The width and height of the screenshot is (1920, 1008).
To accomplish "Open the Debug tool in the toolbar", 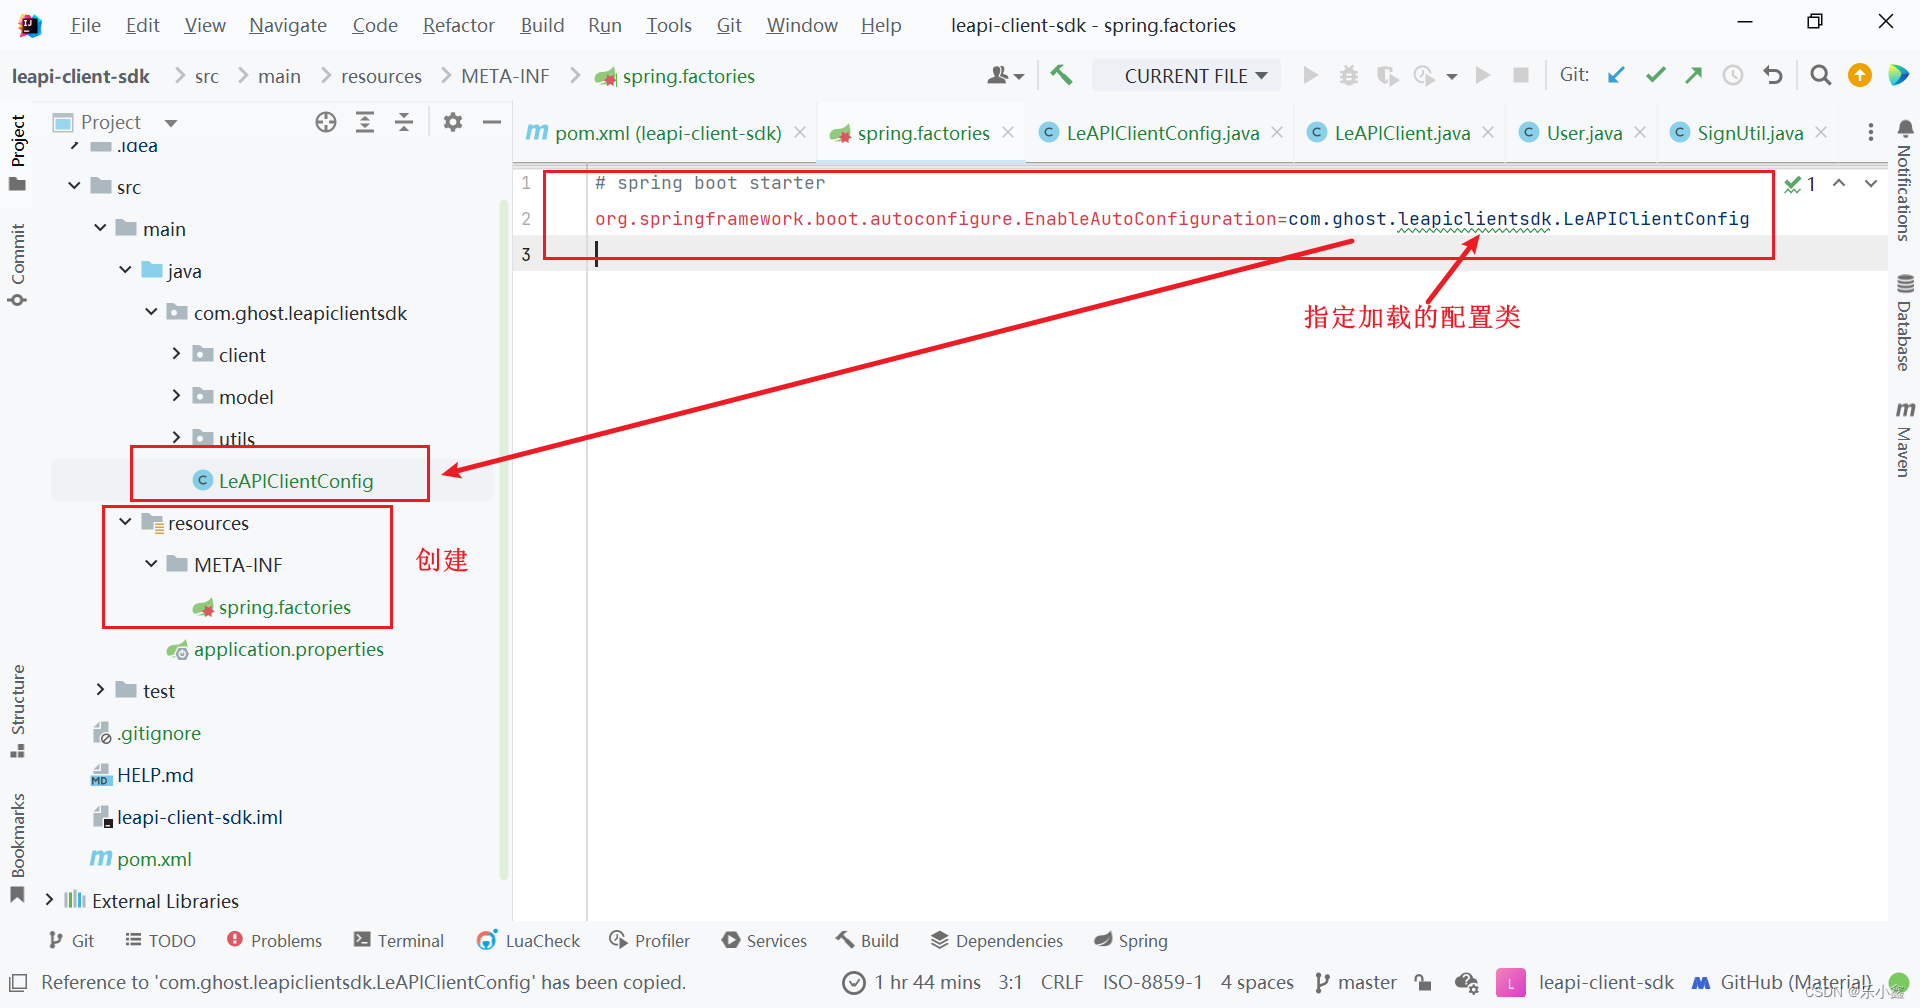I will (x=1348, y=75).
